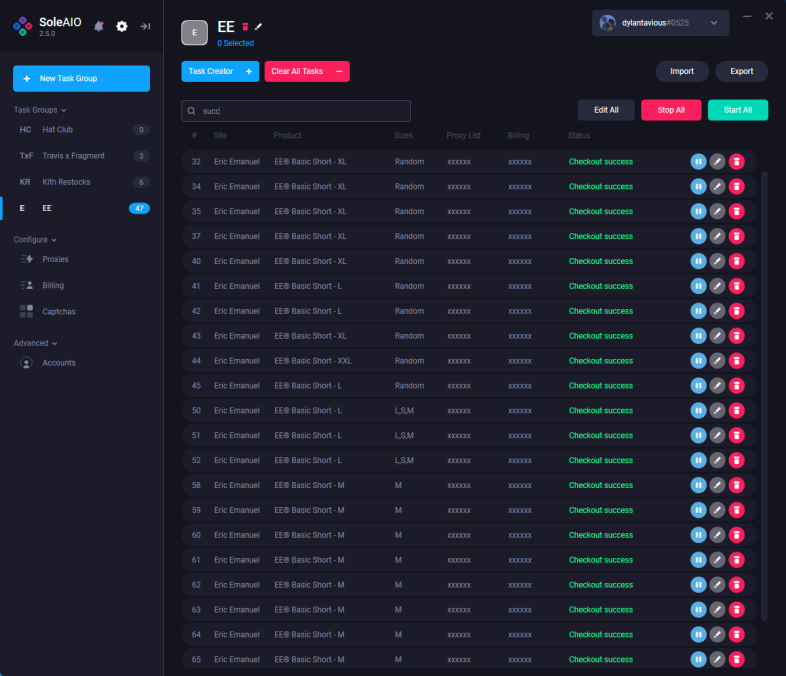The width and height of the screenshot is (786, 676).
Task: Pause task 52
Action: click(698, 460)
